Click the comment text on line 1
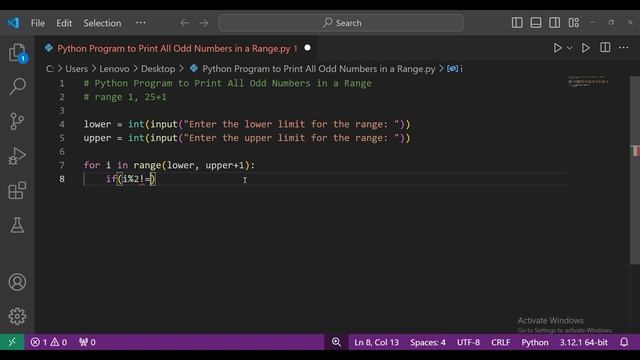 (227, 83)
